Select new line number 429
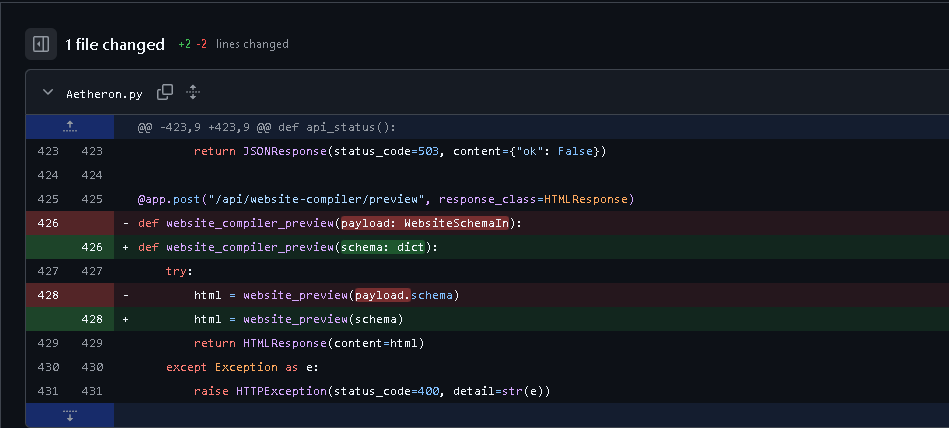Viewport: 949px width, 428px height. (92, 343)
